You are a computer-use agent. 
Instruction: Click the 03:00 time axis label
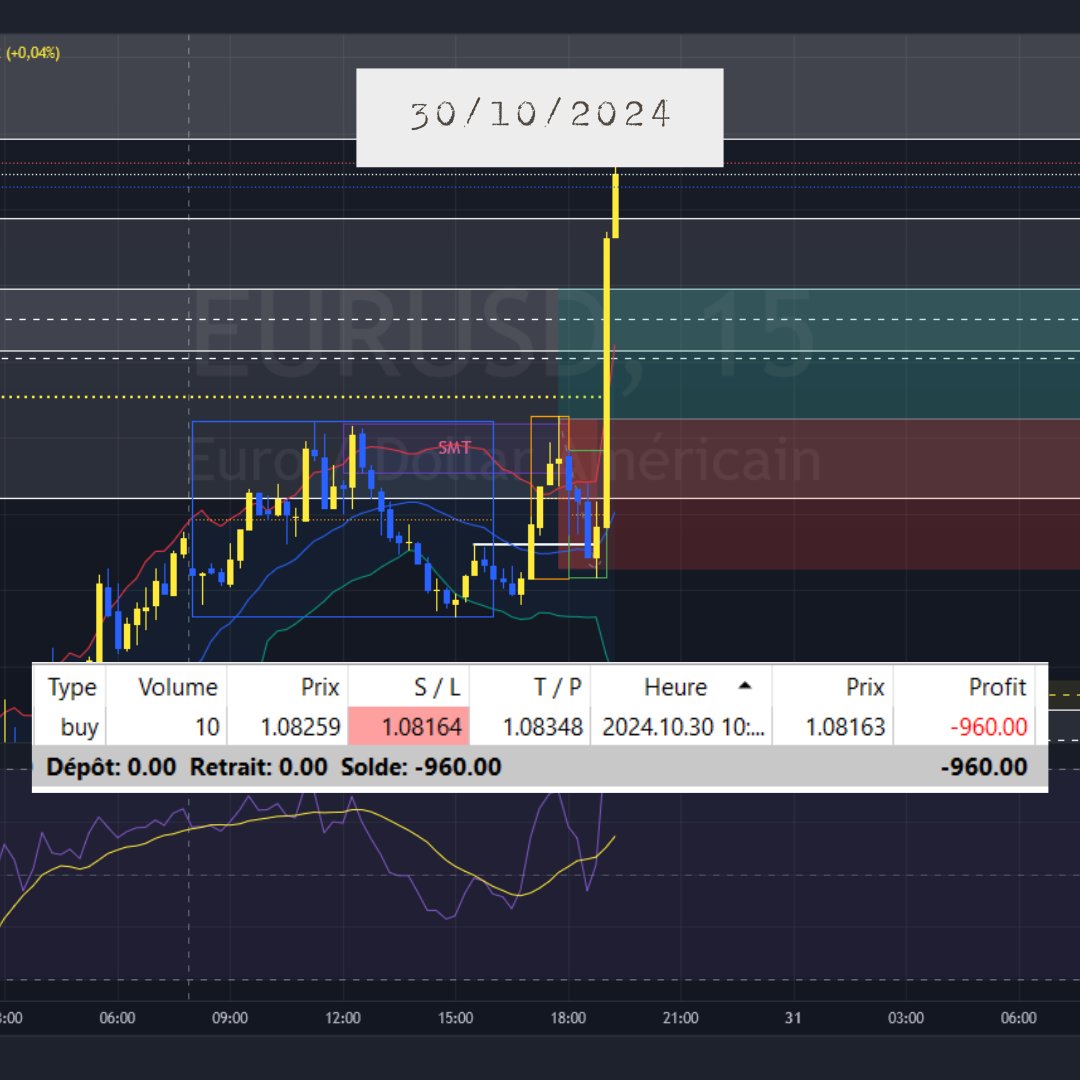pyautogui.click(x=906, y=1017)
